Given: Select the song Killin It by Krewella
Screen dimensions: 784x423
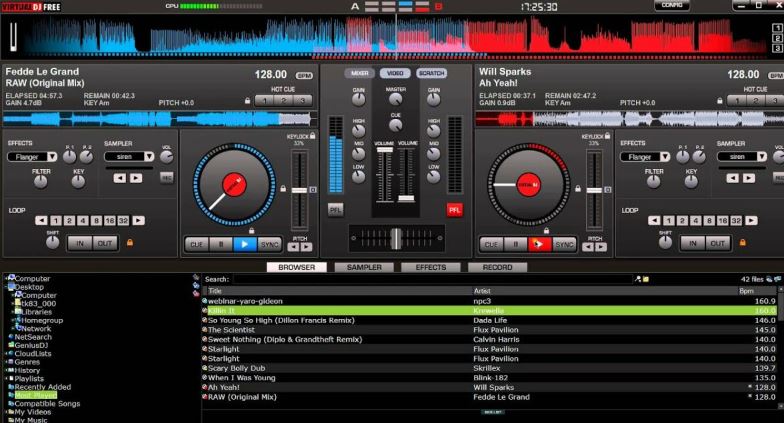Looking at the screenshot, I should click(x=490, y=310).
